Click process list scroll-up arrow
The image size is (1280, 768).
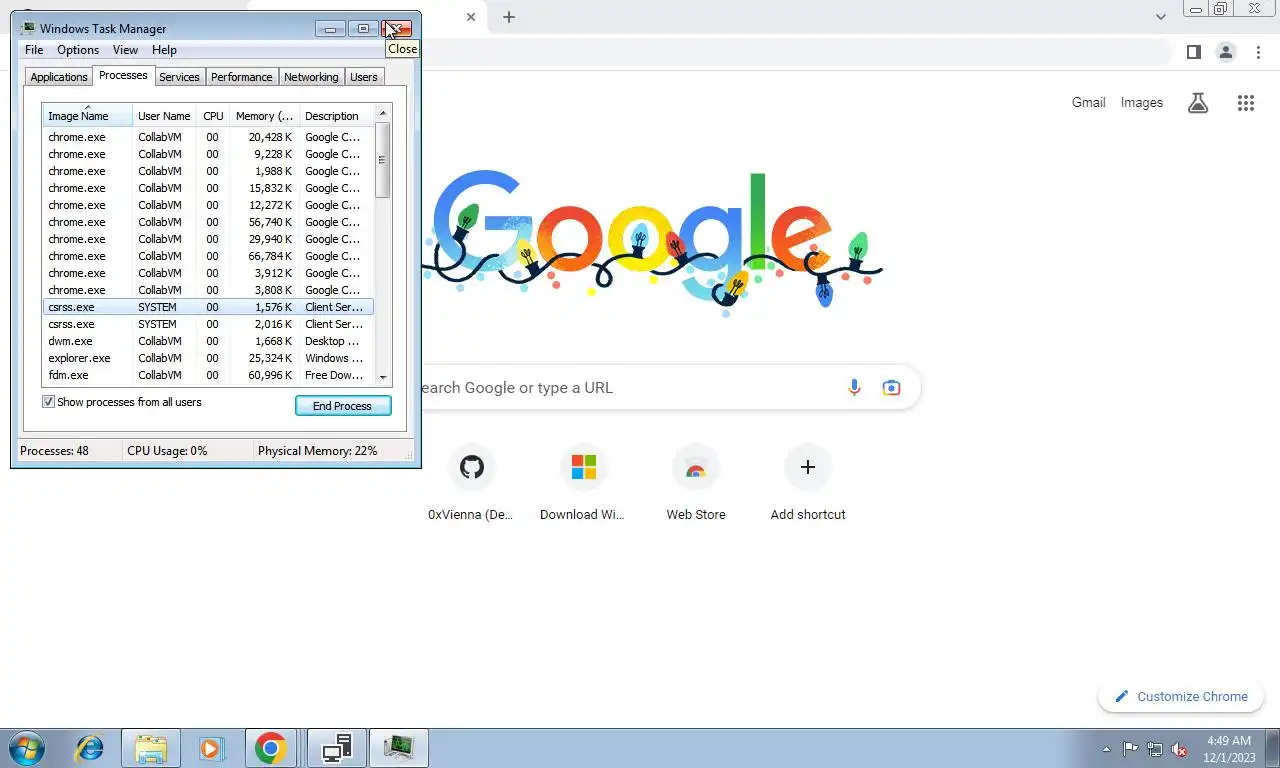[383, 113]
